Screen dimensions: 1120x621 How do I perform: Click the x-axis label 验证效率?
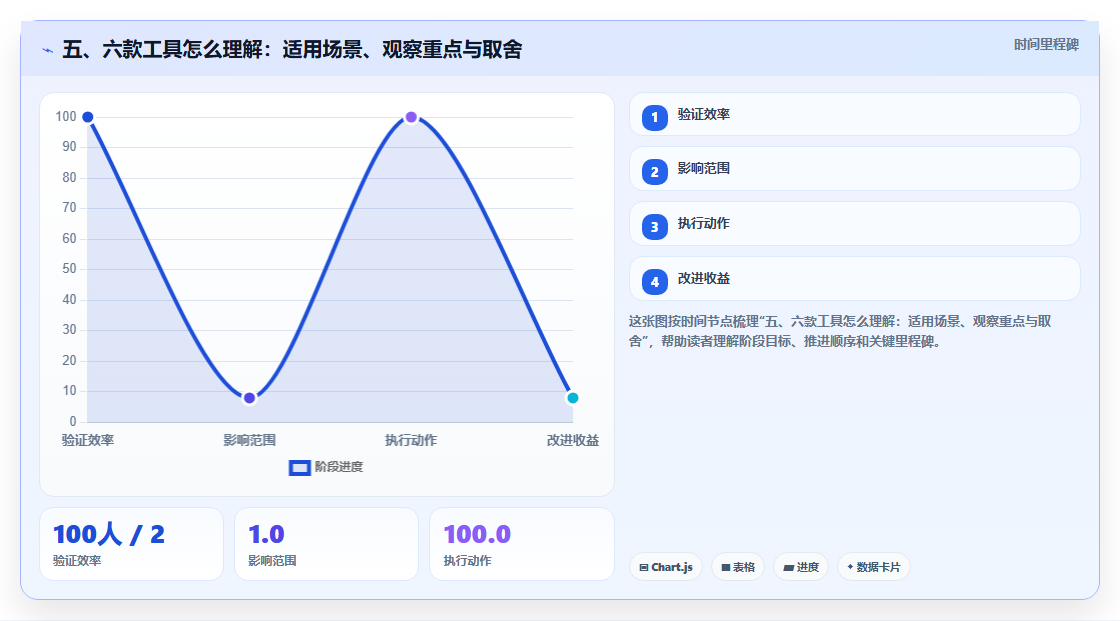pyautogui.click(x=88, y=440)
